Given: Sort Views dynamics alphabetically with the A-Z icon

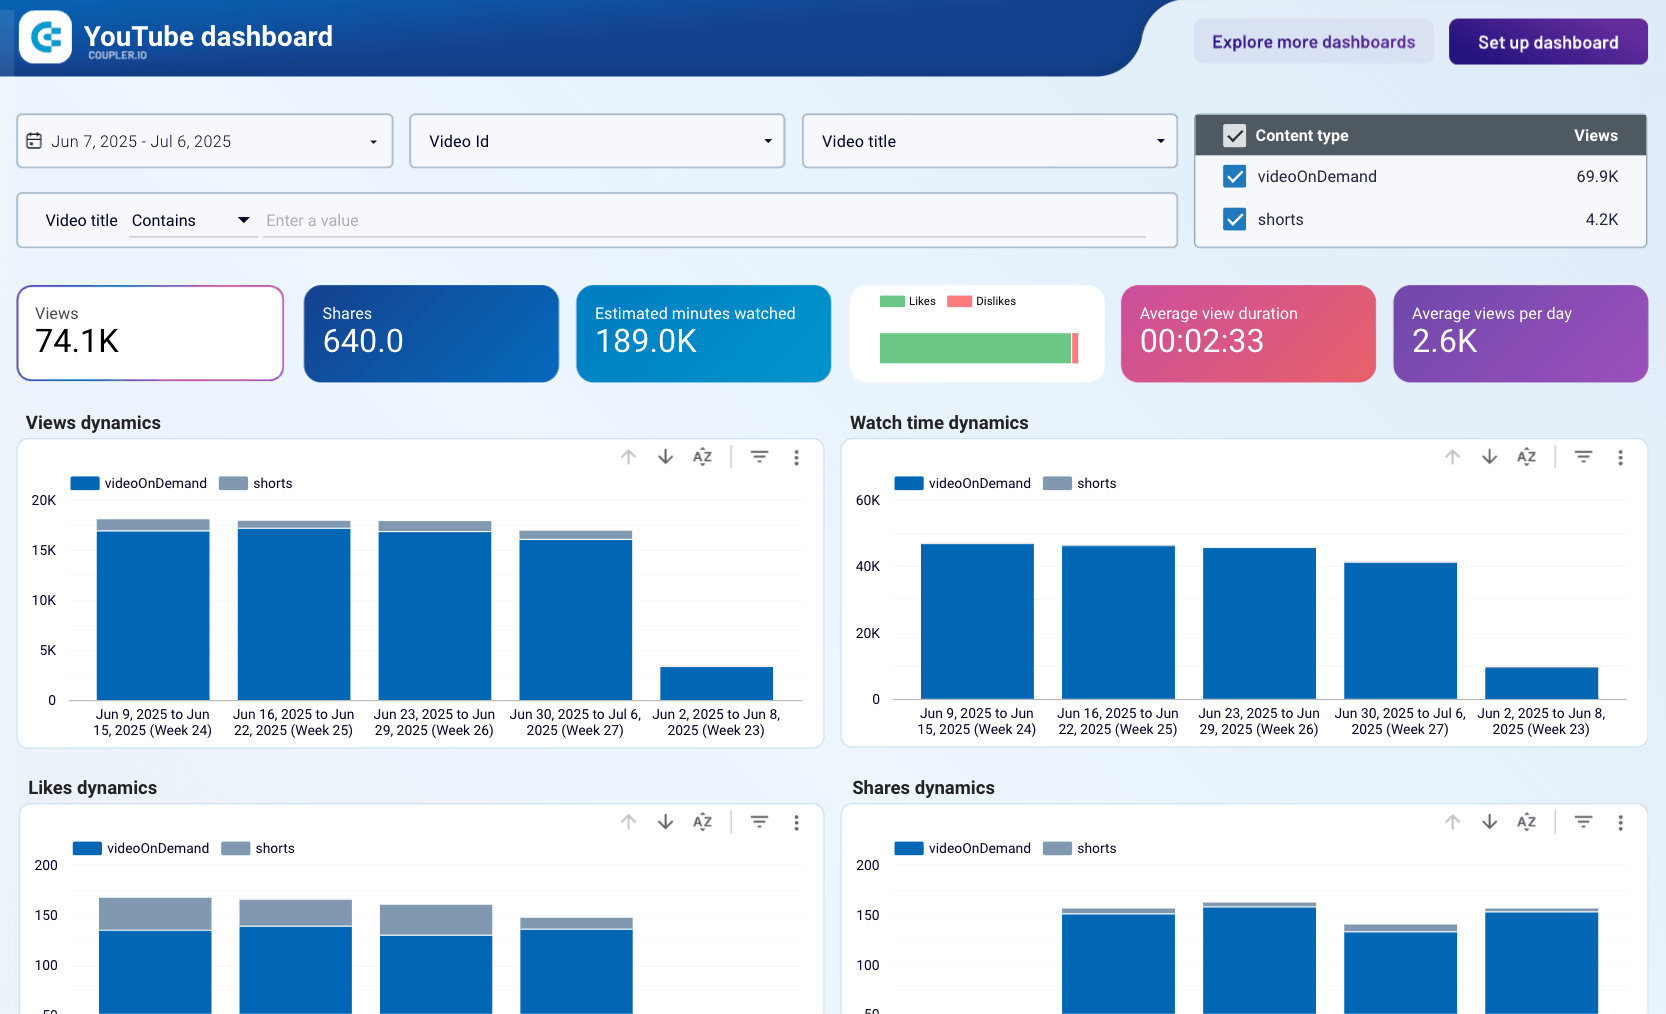Looking at the screenshot, I should click(703, 457).
